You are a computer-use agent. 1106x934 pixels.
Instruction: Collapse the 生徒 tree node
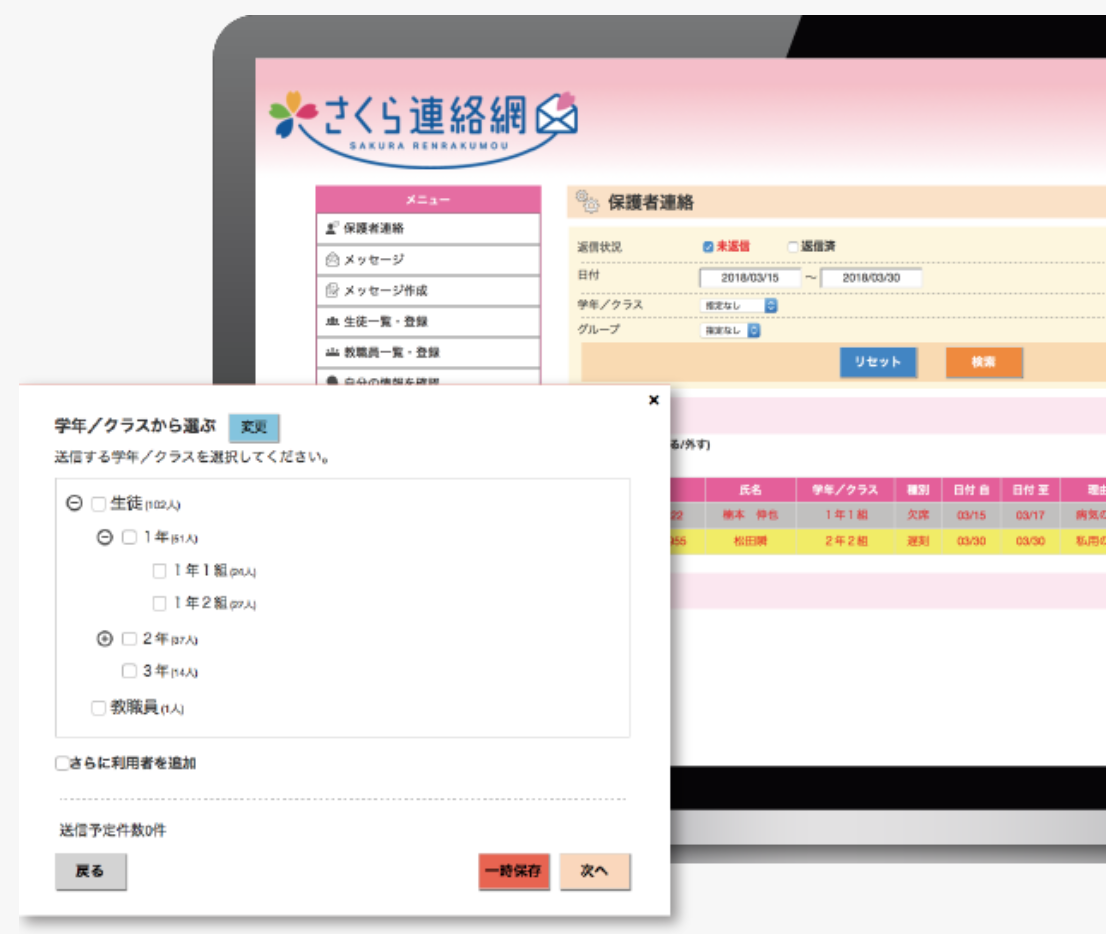73,504
